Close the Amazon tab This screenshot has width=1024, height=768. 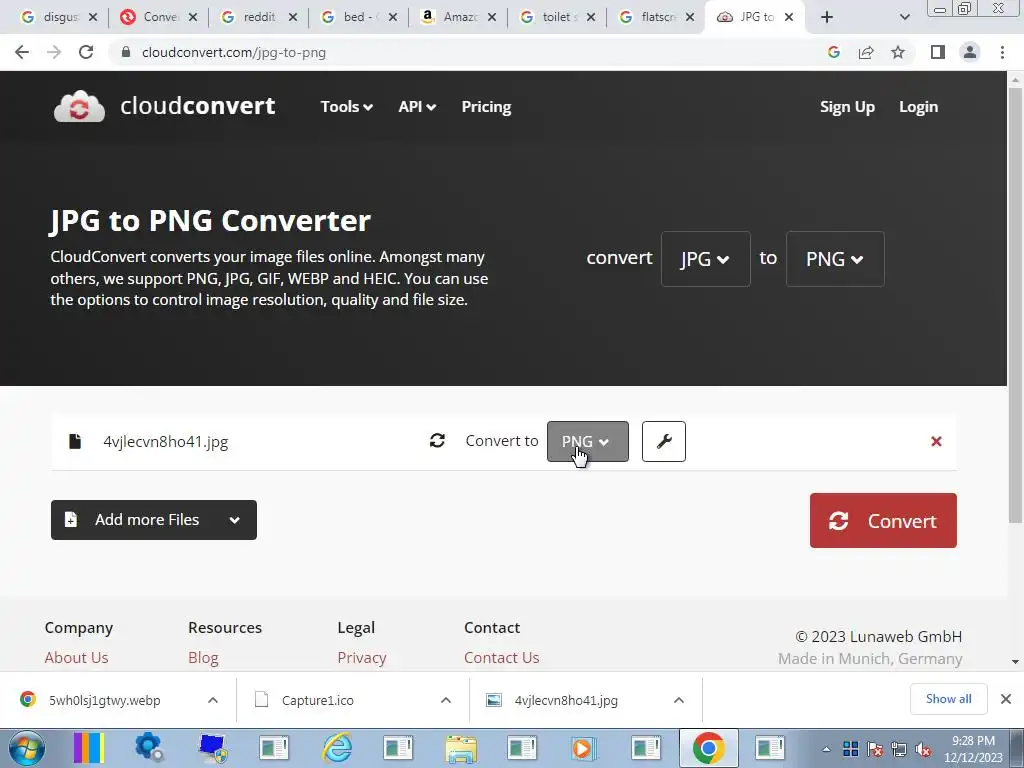click(x=492, y=17)
